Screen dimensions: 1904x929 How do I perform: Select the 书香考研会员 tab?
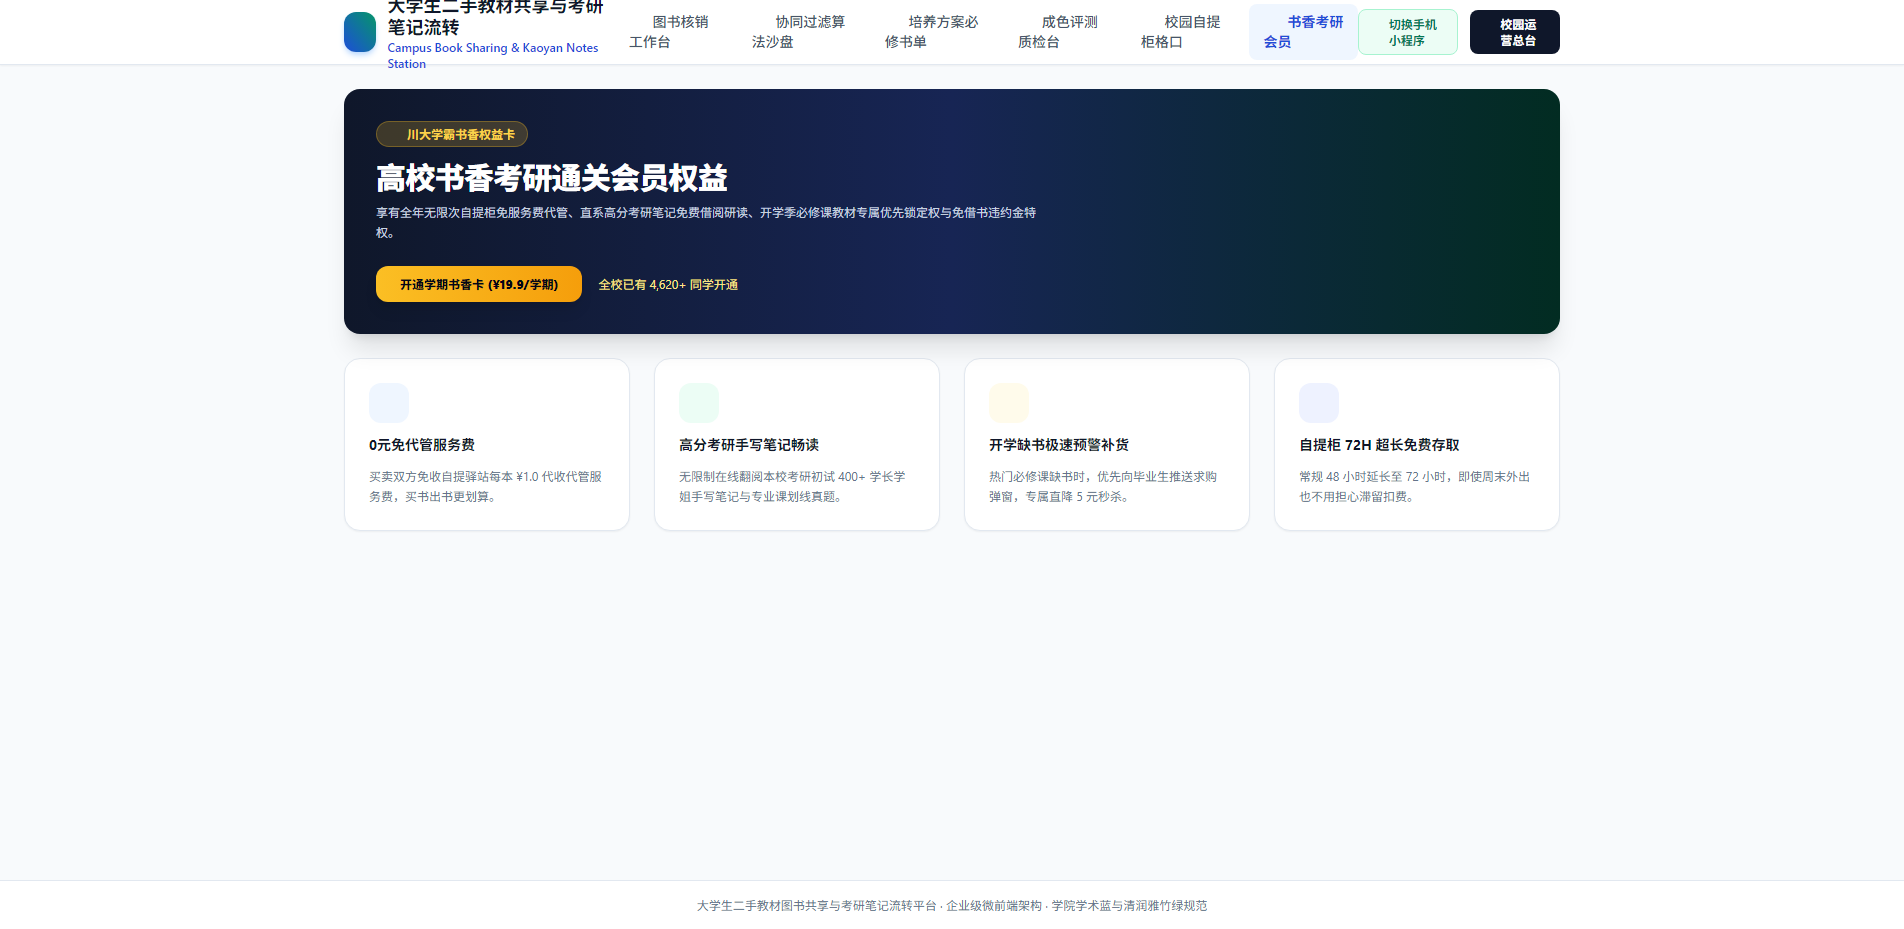point(1304,32)
